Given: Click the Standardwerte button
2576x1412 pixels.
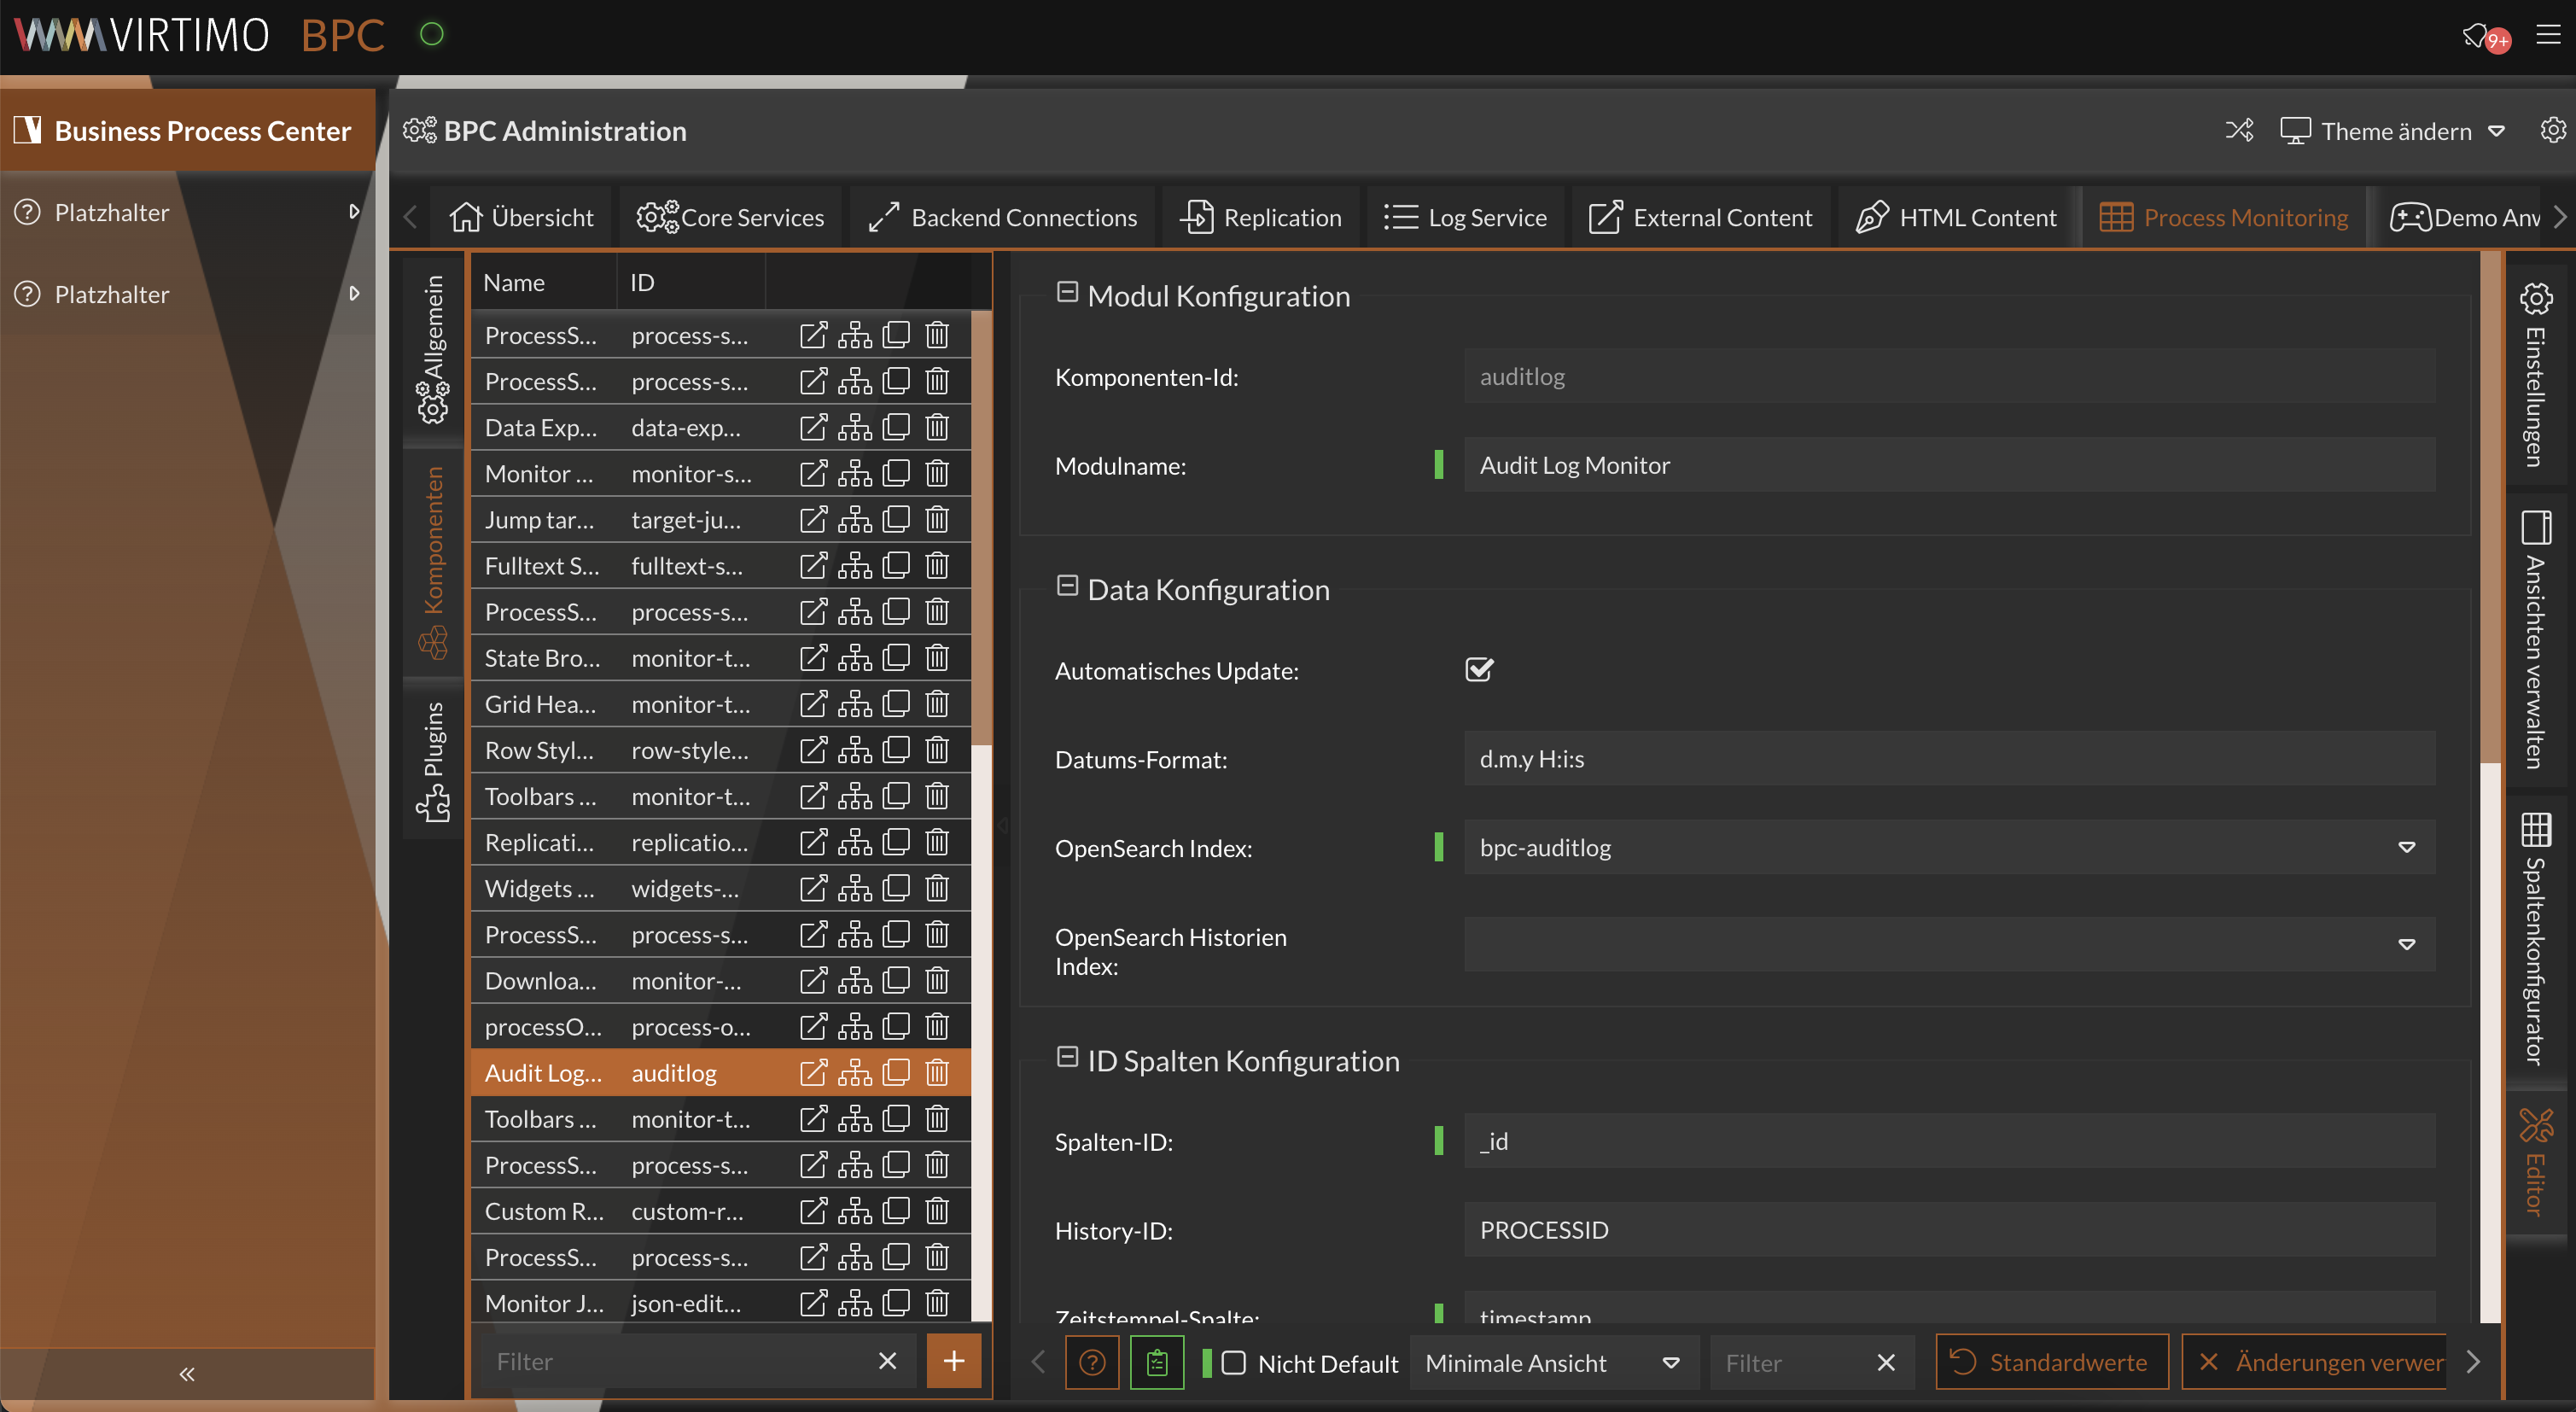Looking at the screenshot, I should click(x=2051, y=1361).
